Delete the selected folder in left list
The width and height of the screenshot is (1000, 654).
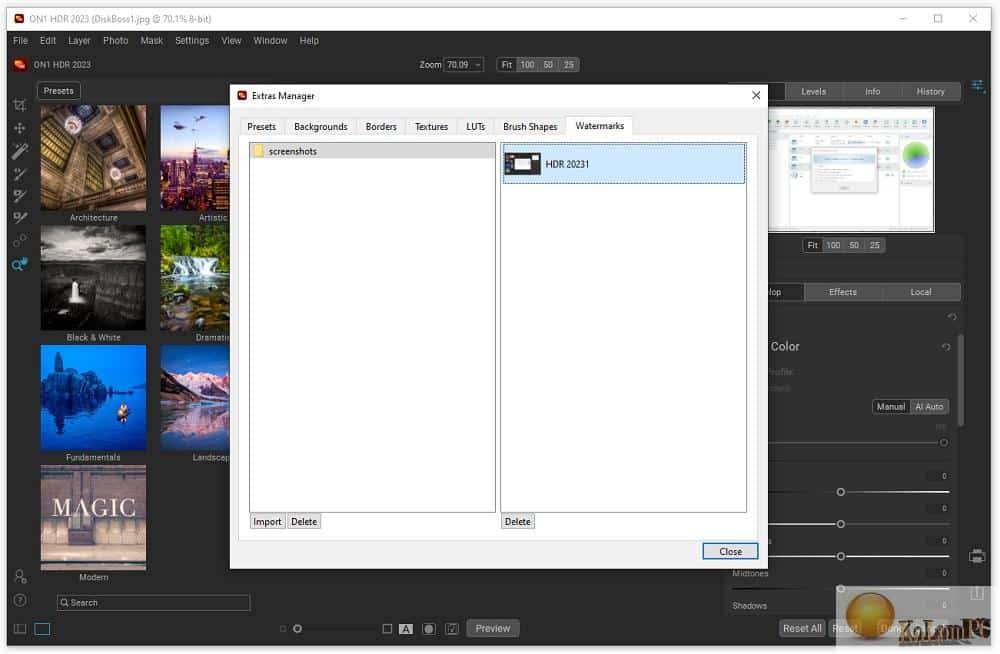tap(304, 522)
